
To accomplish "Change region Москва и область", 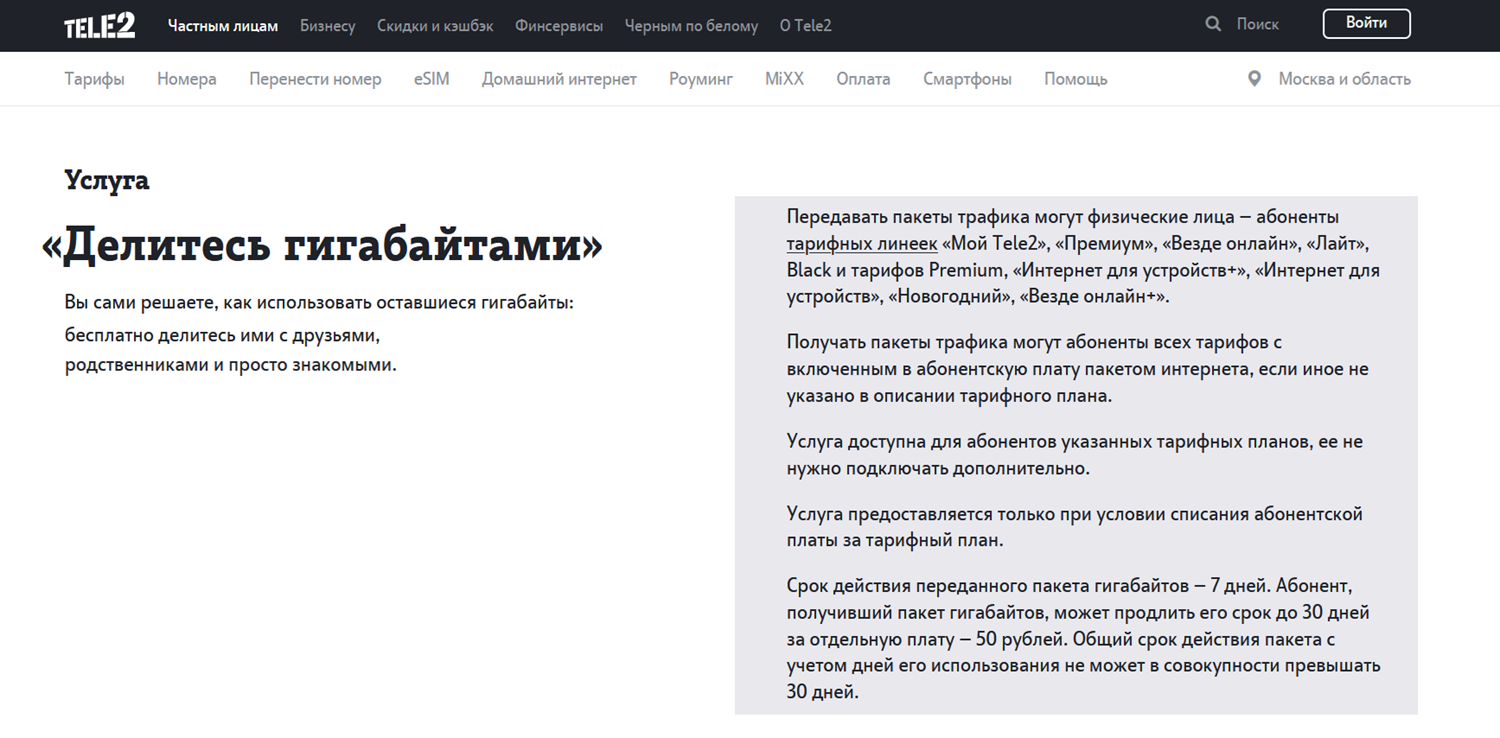I will (x=1344, y=79).
